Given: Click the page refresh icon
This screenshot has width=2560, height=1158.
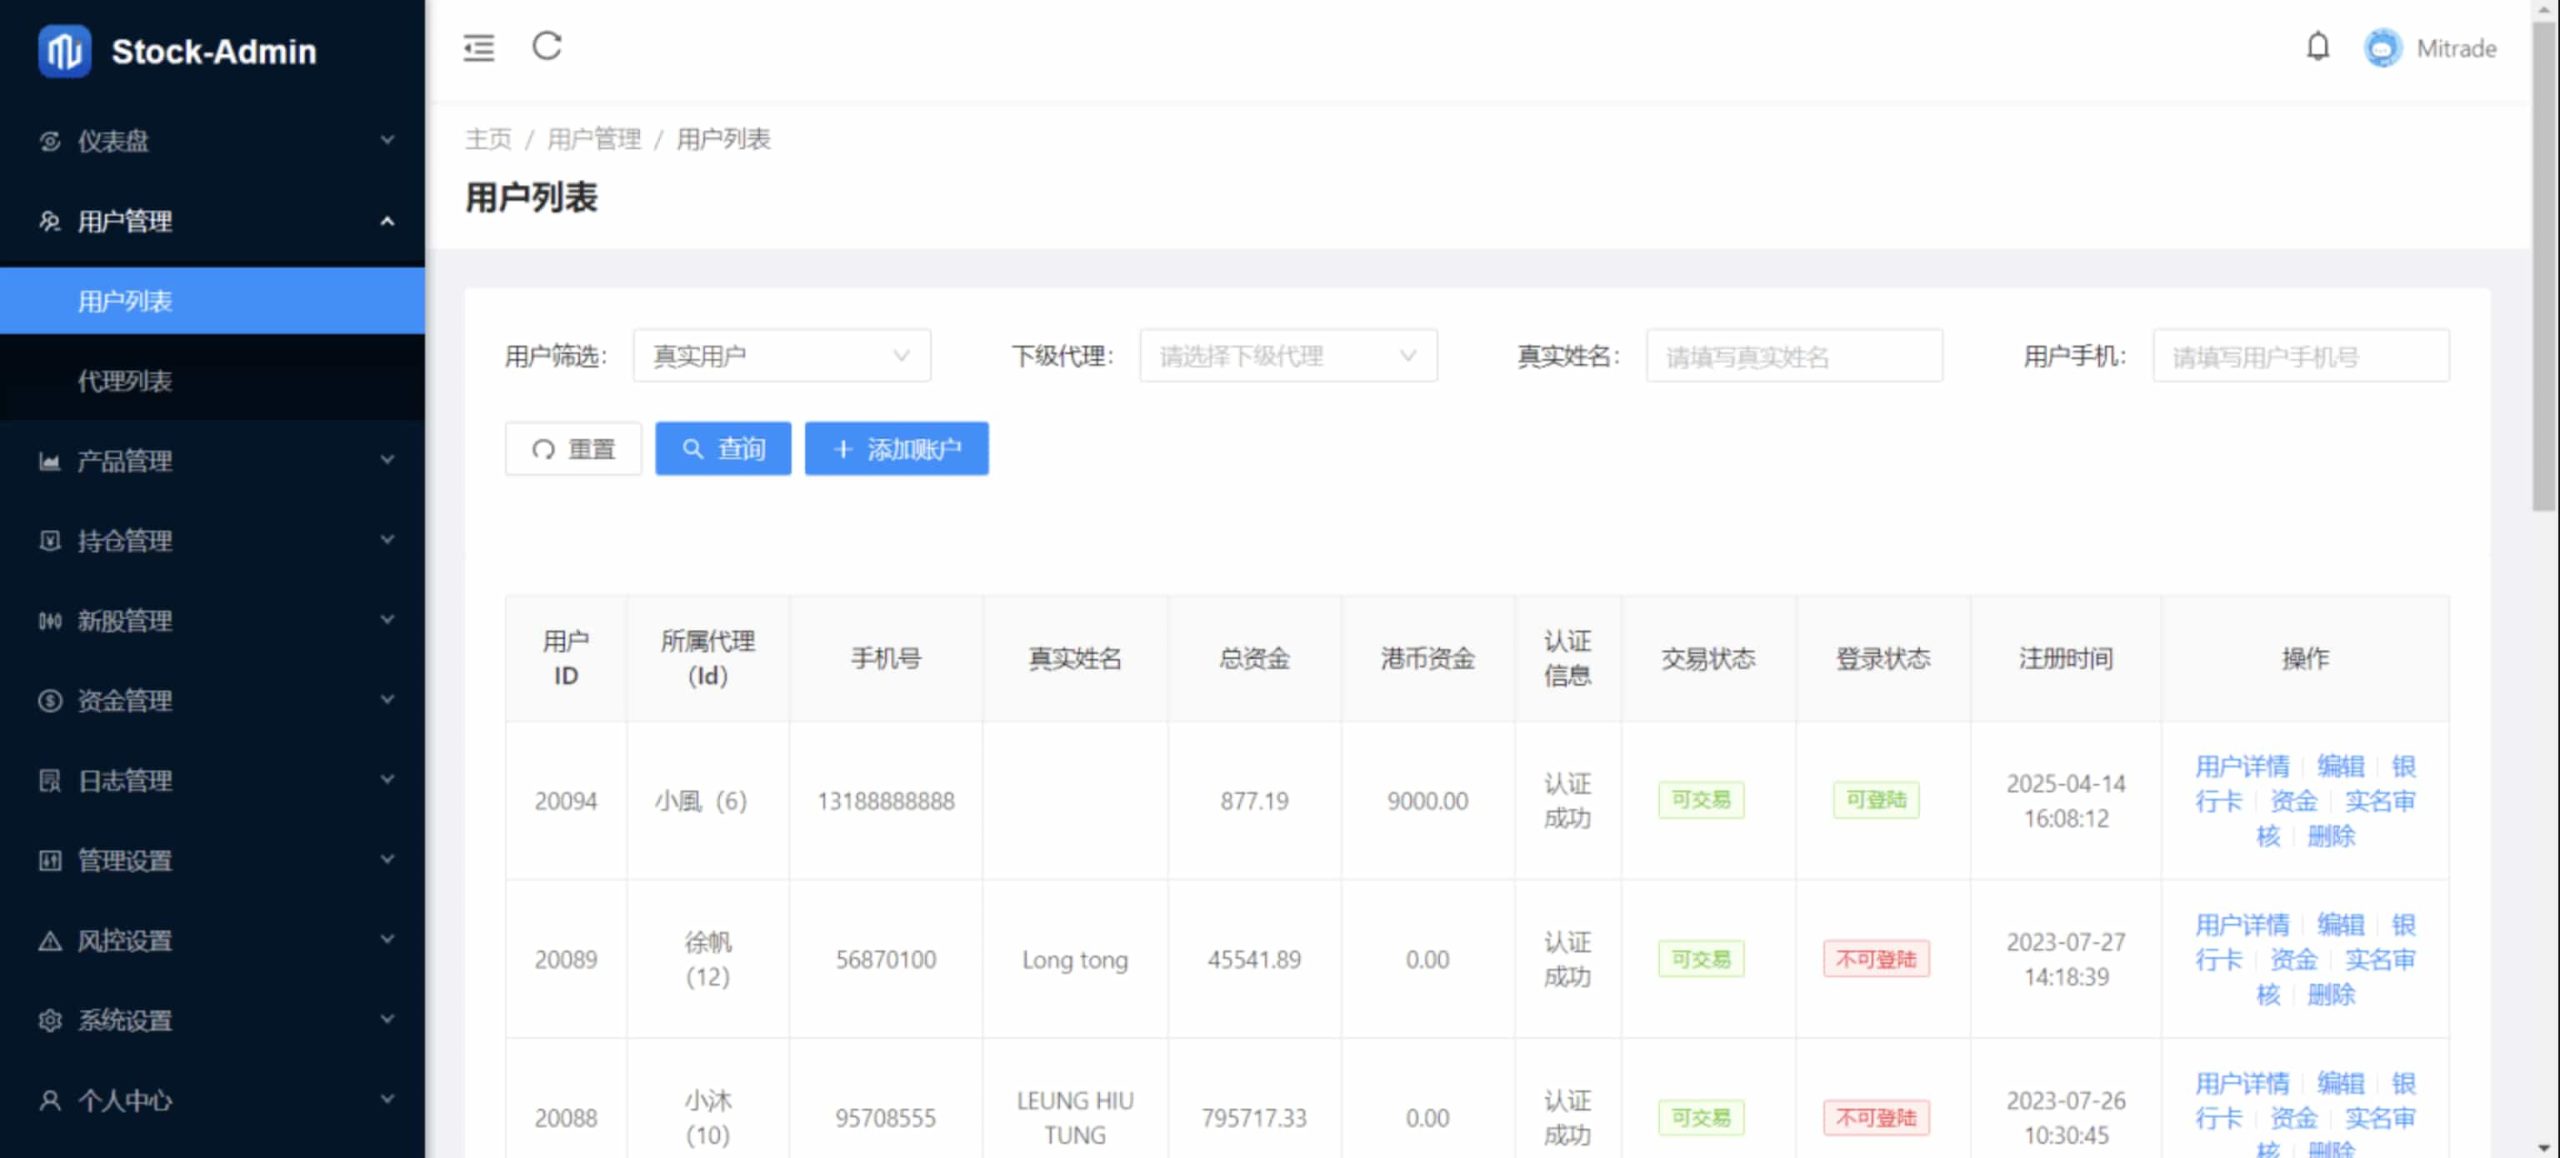Looking at the screenshot, I should tap(546, 46).
